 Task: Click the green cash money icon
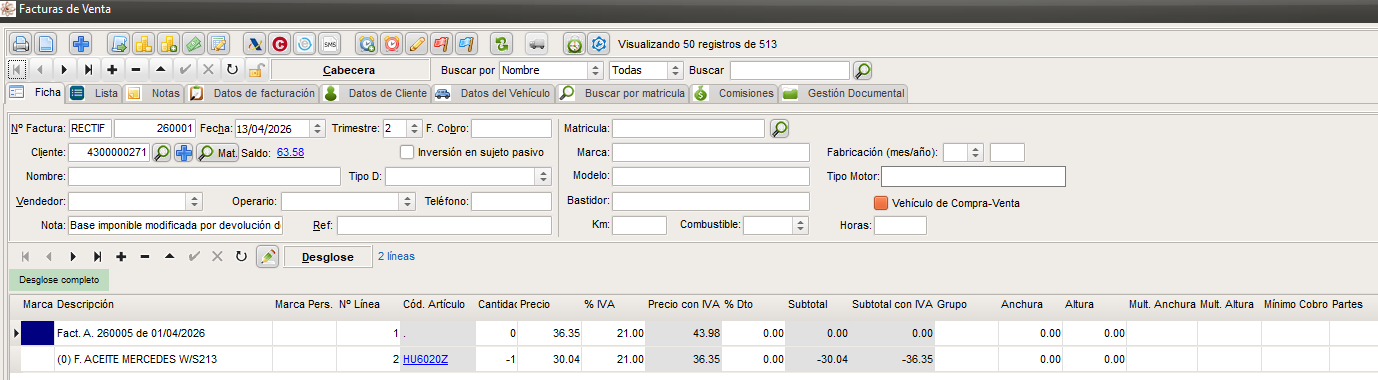tap(194, 44)
